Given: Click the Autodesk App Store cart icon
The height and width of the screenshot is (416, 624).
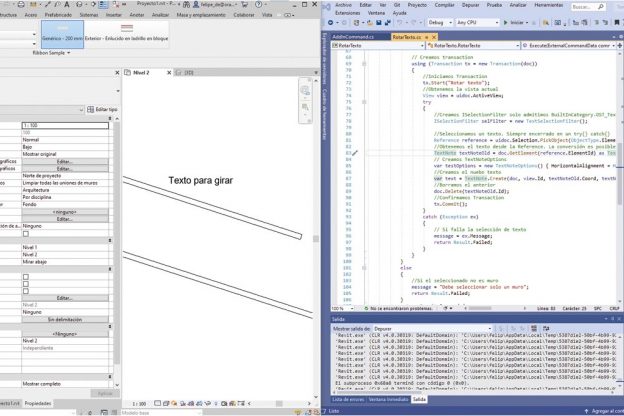Looking at the screenshot, I should (245, 4).
